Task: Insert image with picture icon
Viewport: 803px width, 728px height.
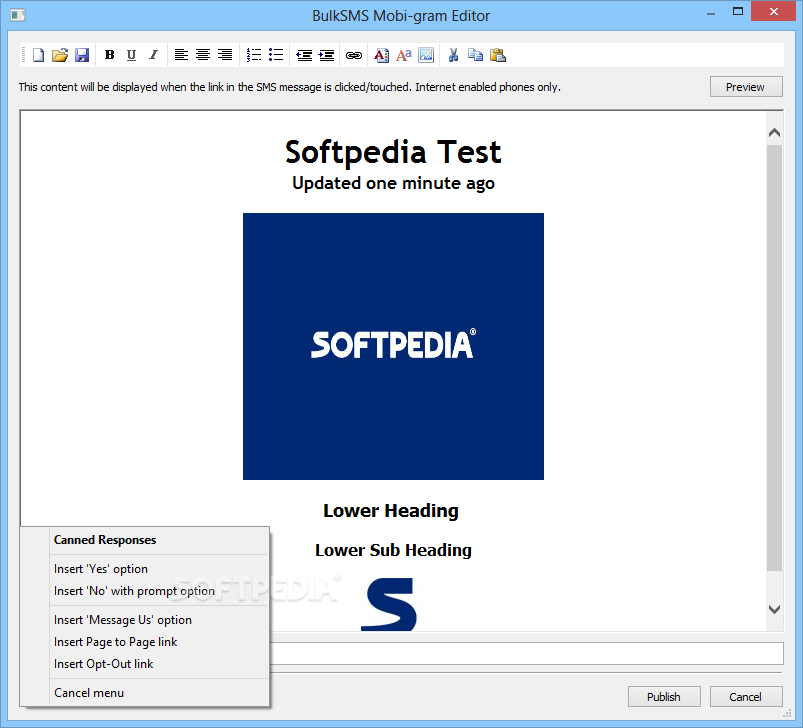Action: pyautogui.click(x=426, y=55)
